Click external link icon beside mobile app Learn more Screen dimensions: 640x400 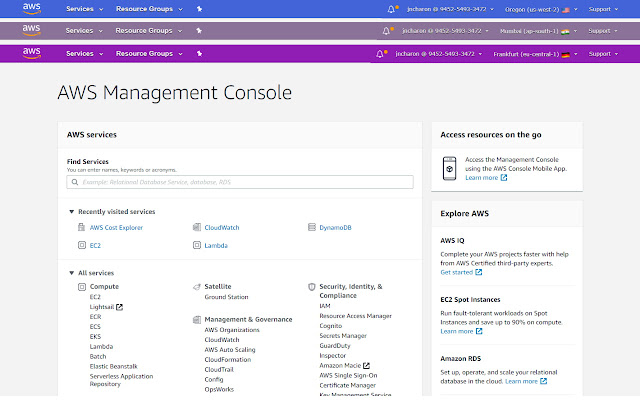click(x=504, y=178)
